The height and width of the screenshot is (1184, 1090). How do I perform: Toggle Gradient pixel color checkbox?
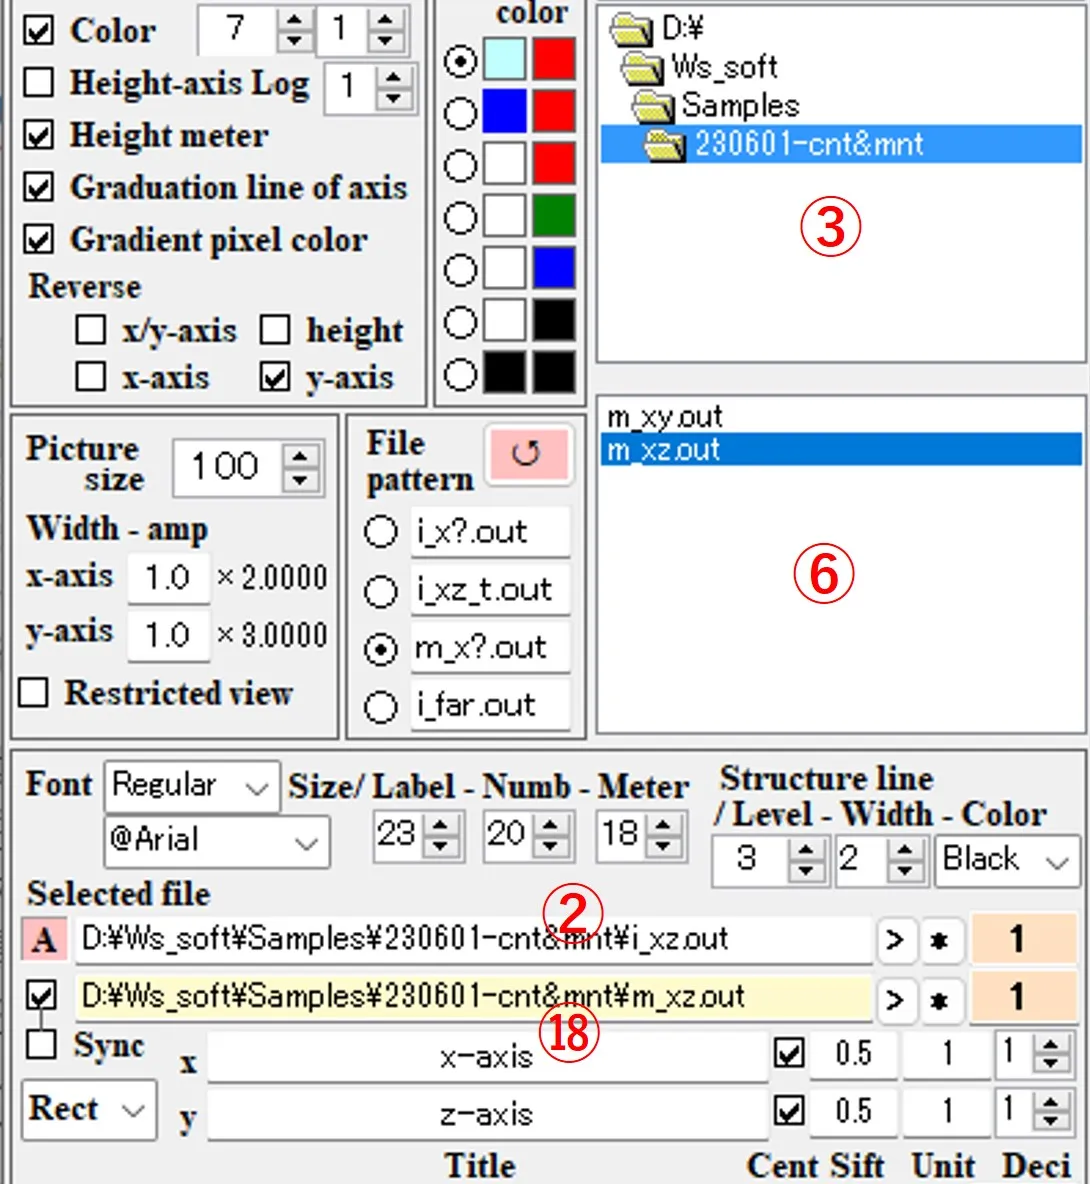pos(38,239)
